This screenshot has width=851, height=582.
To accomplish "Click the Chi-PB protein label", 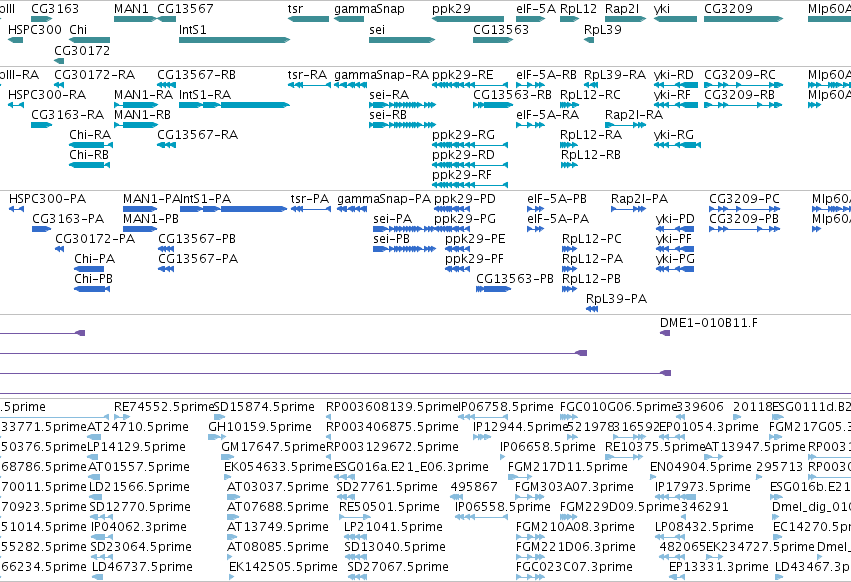I will (93, 279).
